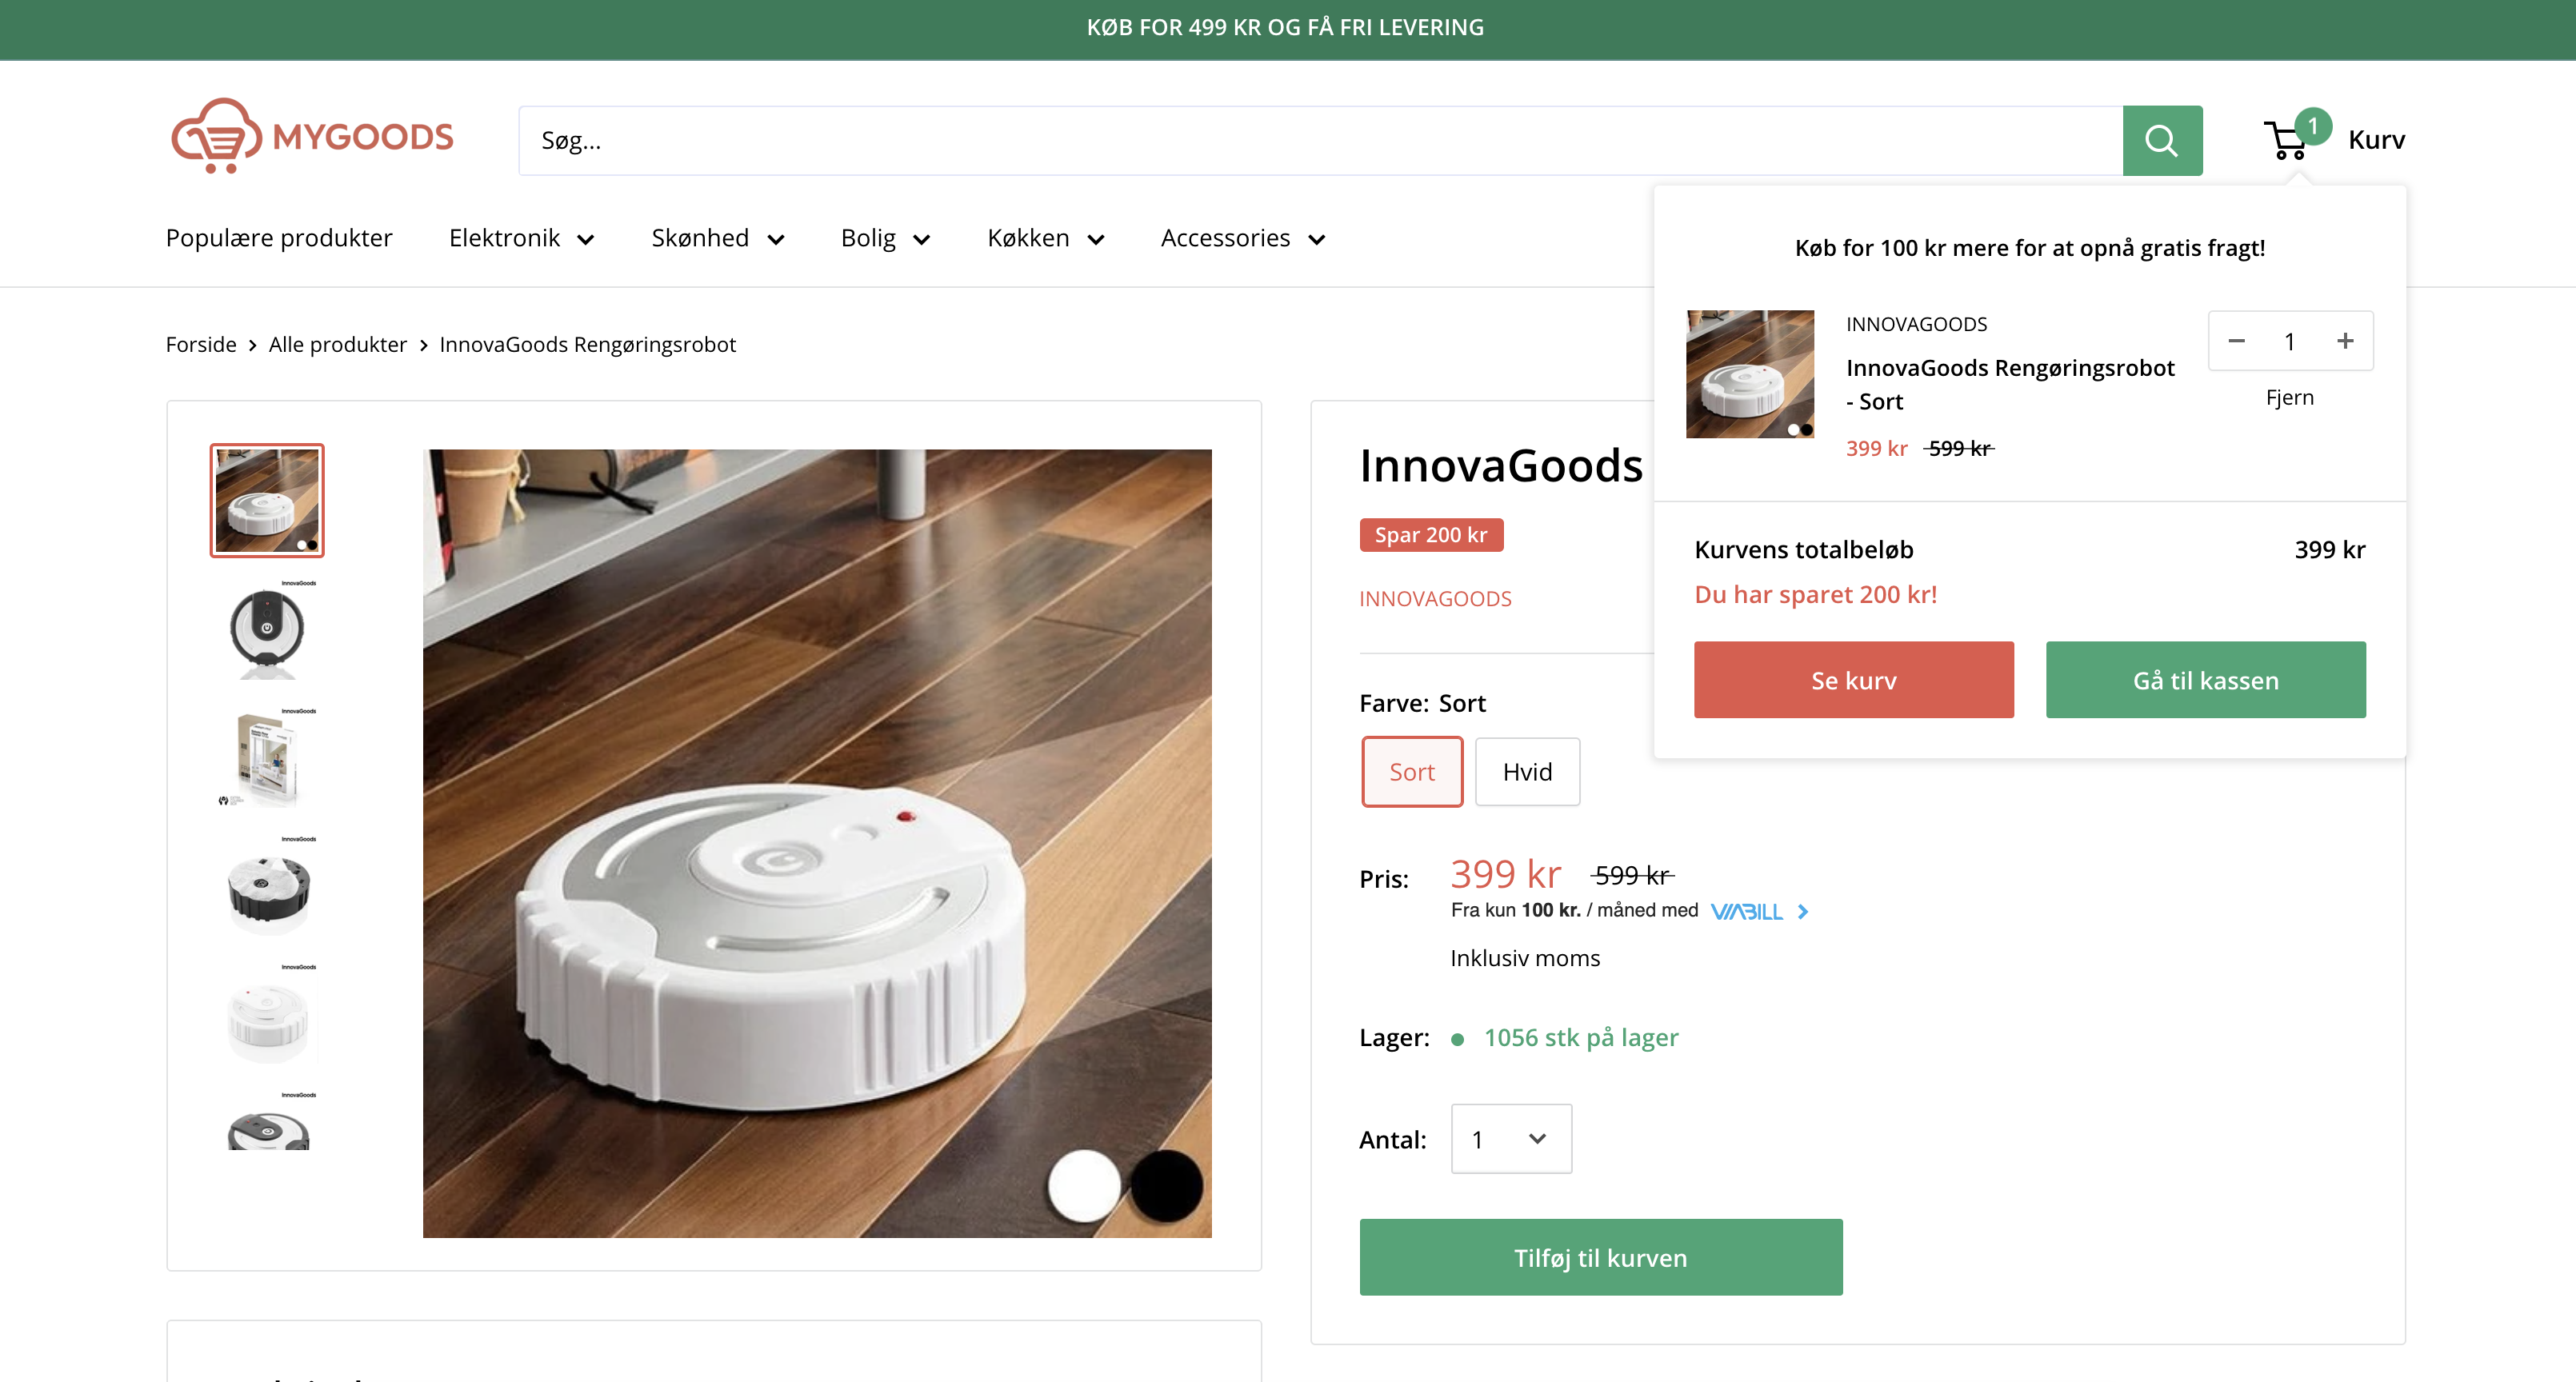Expand the Elektronik menu
The image size is (2576, 1382).
521,238
